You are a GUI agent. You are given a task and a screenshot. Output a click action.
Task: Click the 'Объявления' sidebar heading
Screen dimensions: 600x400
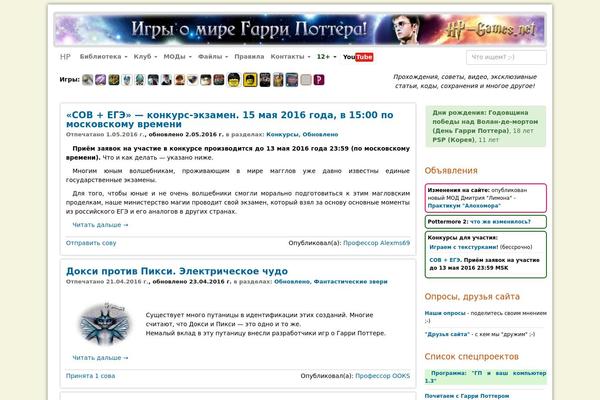[x=451, y=170]
